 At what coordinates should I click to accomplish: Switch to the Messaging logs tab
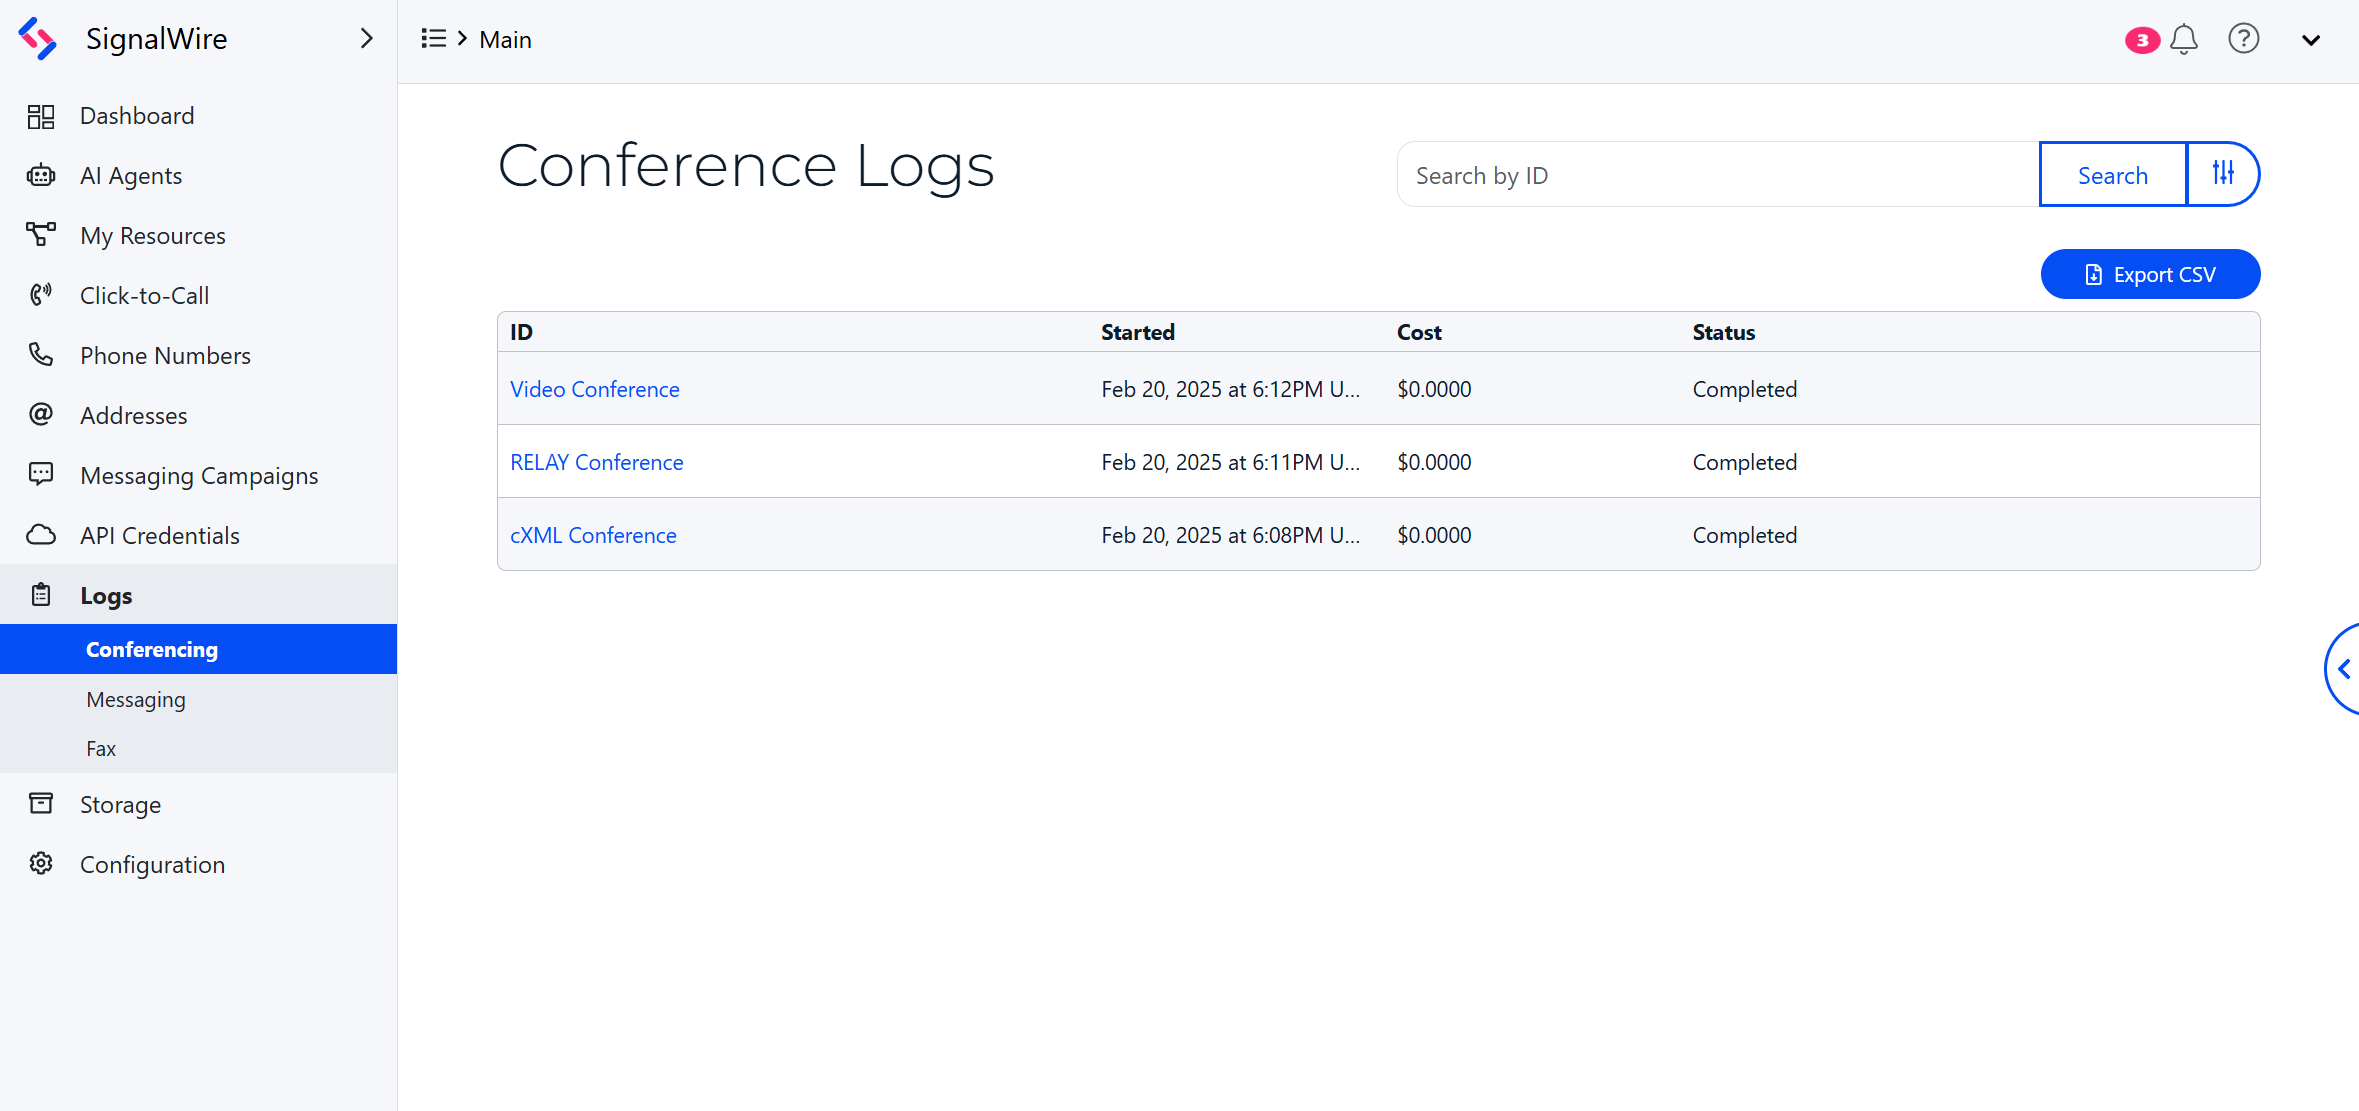(136, 699)
